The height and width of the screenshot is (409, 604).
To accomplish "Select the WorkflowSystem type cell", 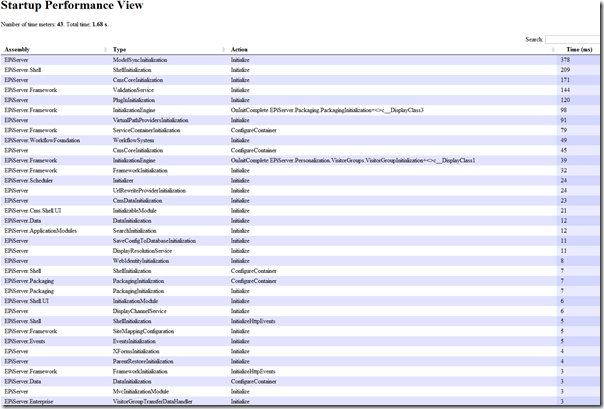I will [133, 140].
